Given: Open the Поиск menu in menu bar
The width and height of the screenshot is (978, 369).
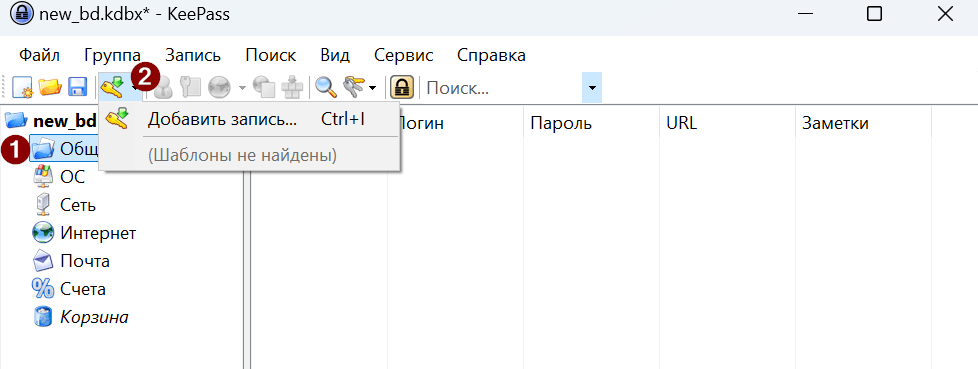Looking at the screenshot, I should click(x=271, y=55).
